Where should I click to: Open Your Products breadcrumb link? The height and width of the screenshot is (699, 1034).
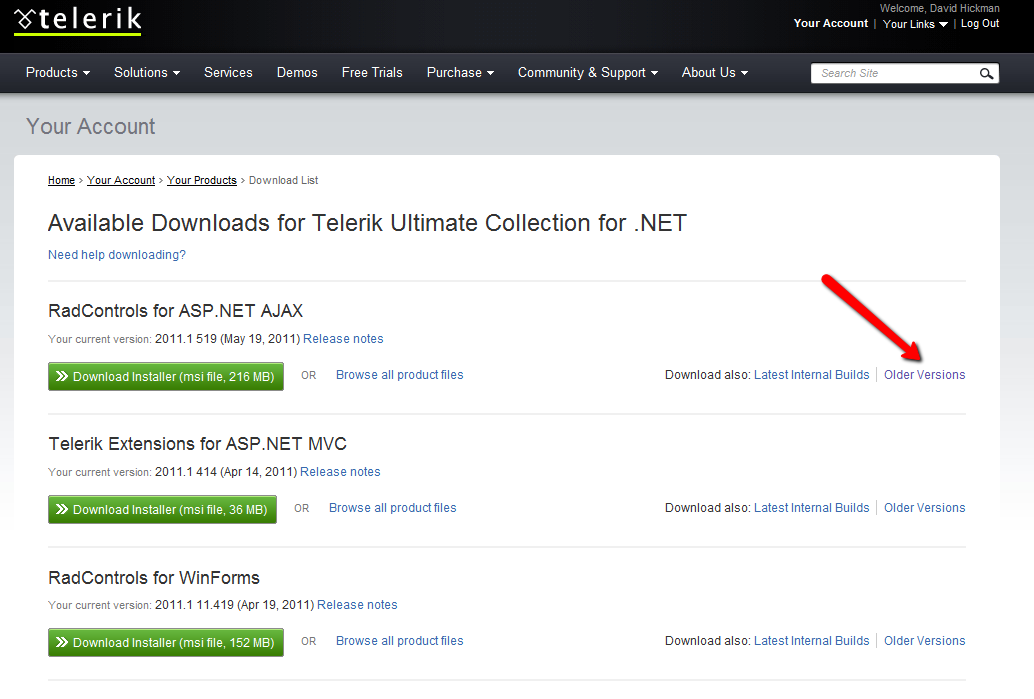click(x=202, y=180)
